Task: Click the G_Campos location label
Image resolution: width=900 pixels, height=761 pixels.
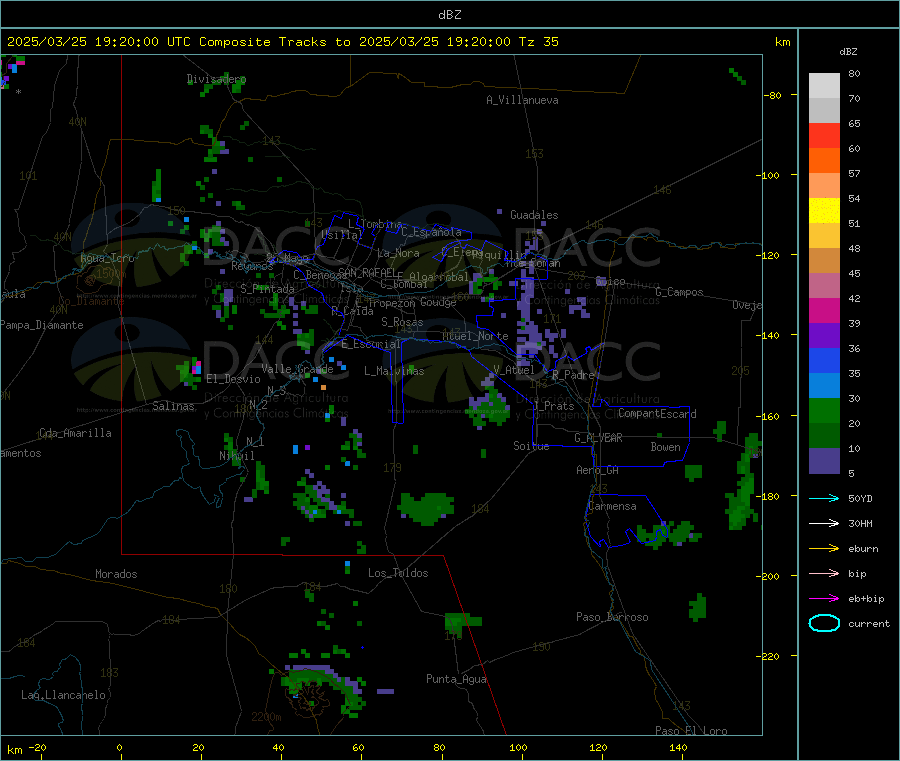Action: pos(680,292)
